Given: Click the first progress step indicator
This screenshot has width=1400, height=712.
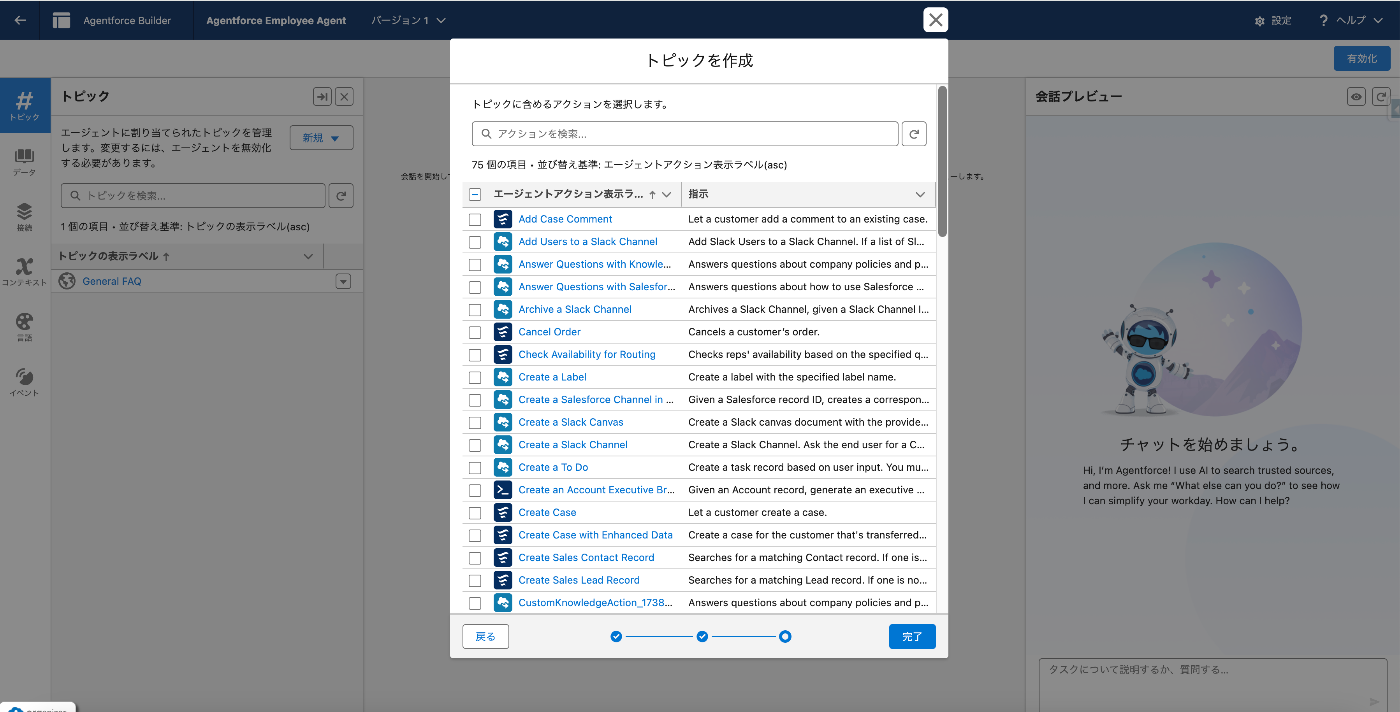Looking at the screenshot, I should (x=616, y=636).
